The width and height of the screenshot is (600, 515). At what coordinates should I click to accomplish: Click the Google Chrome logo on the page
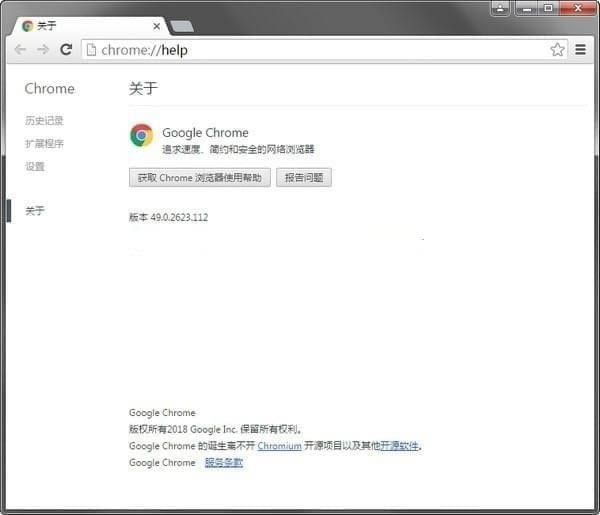point(142,135)
